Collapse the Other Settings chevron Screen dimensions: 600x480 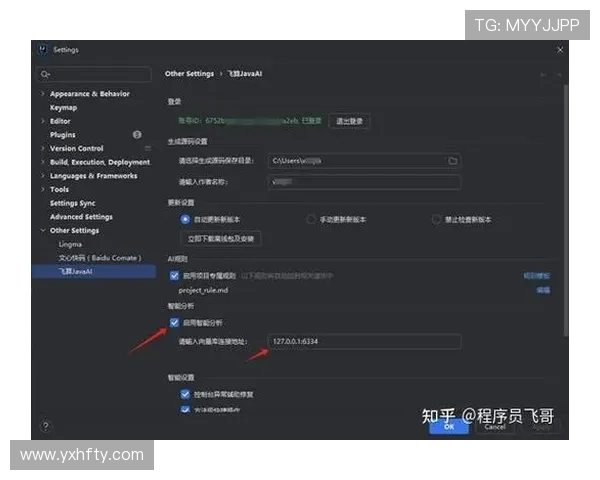click(43, 230)
